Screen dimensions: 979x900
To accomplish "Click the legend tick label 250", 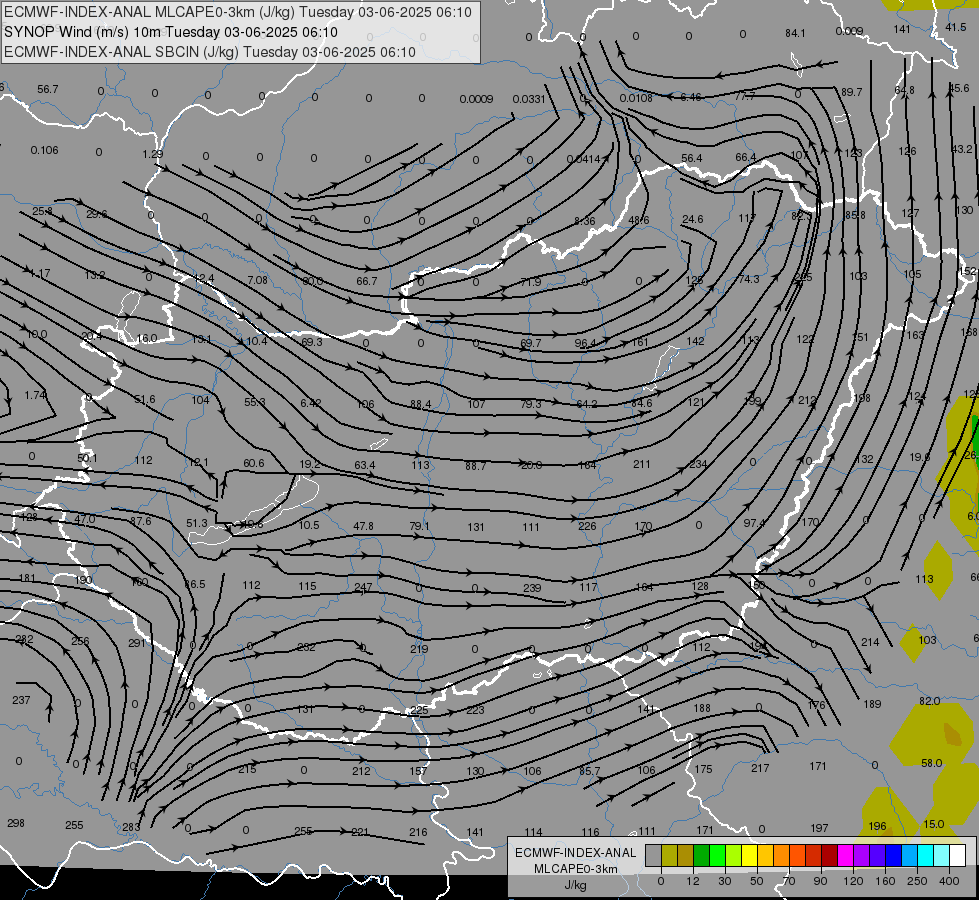I will pyautogui.click(x=917, y=881).
